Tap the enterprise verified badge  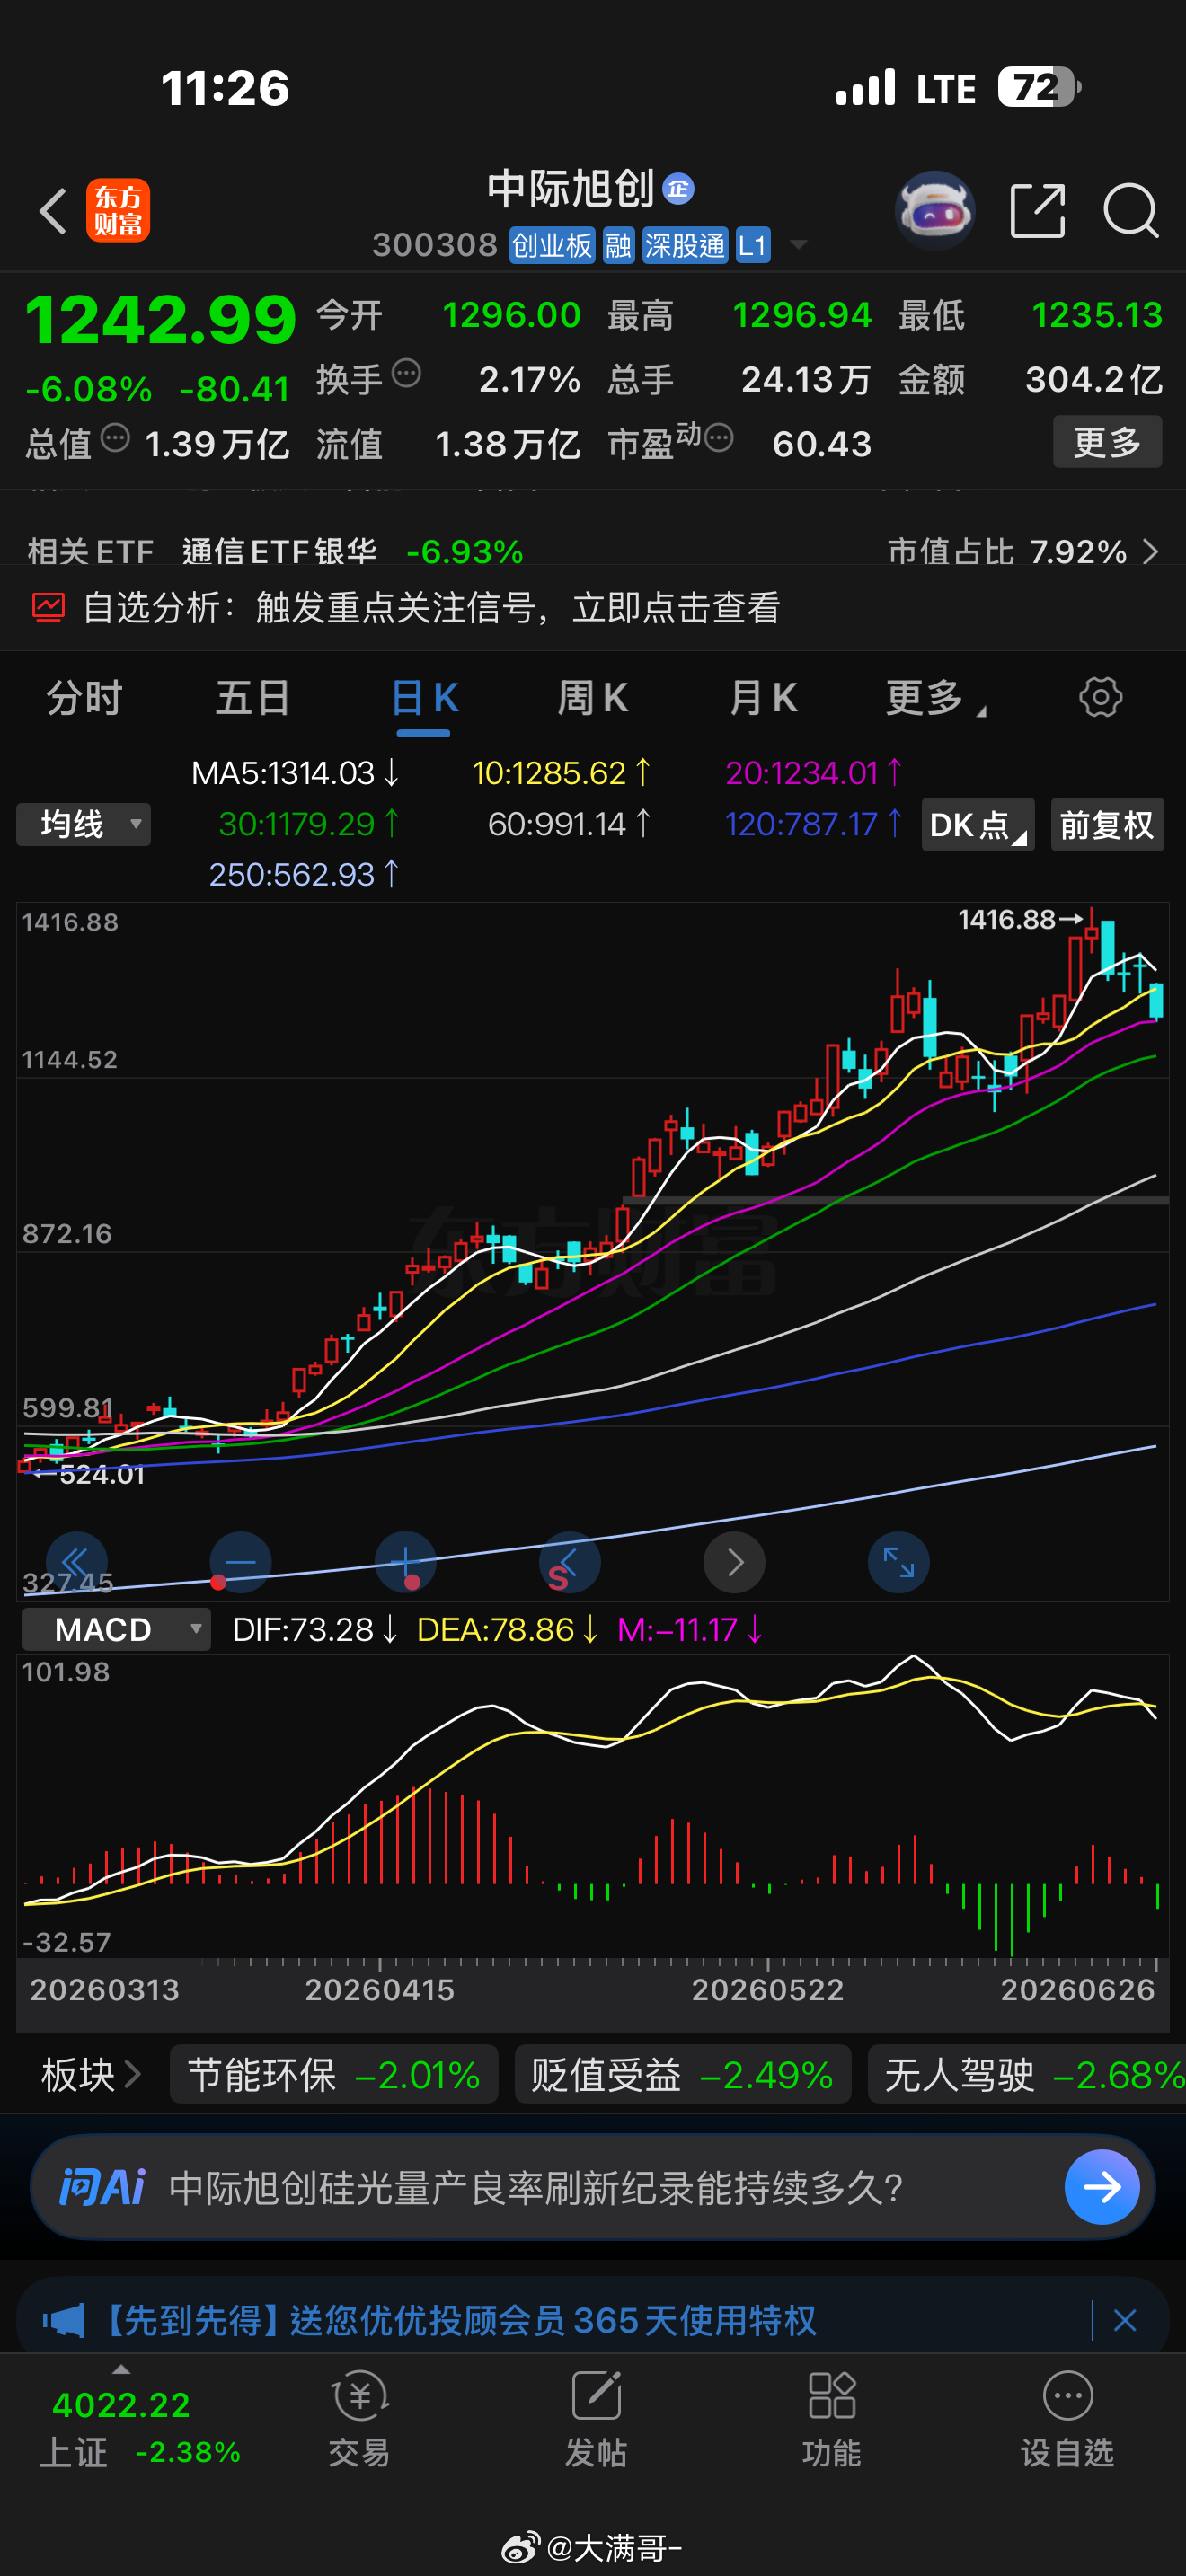click(x=679, y=189)
